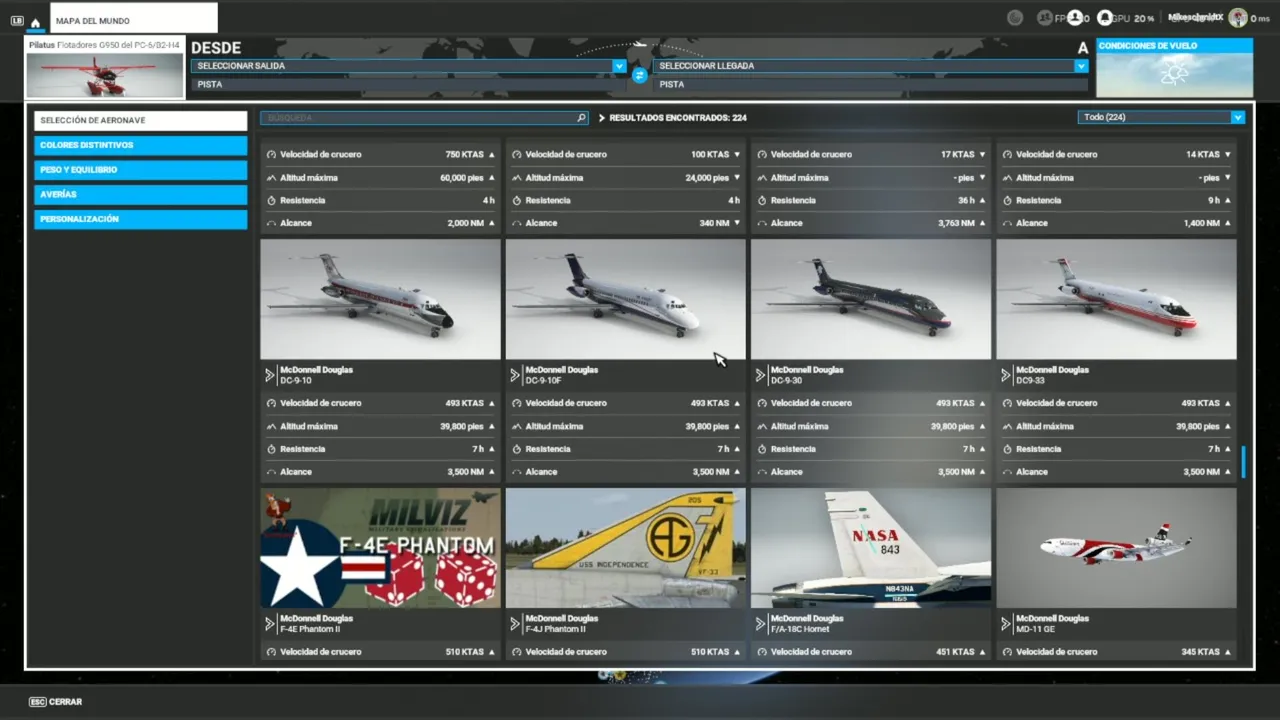Open the Mapa del Mundo tab
Viewport: 1280px width, 720px height.
pos(133,18)
